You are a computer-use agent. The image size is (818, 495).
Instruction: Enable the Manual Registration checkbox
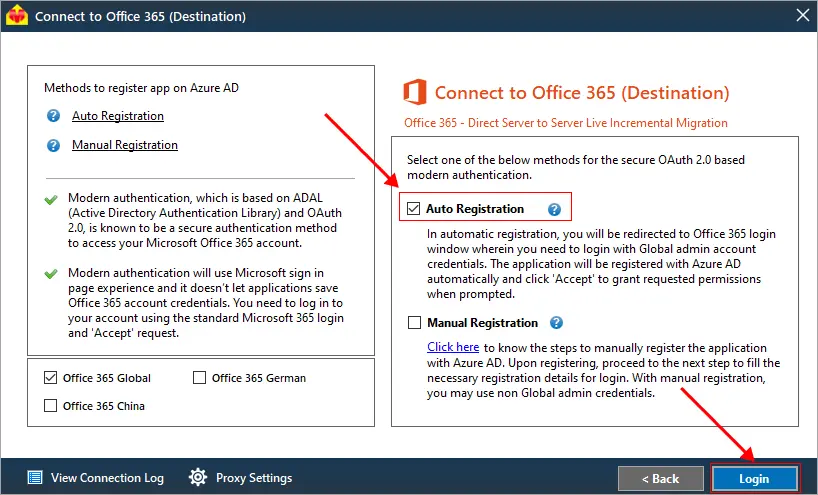pos(414,323)
